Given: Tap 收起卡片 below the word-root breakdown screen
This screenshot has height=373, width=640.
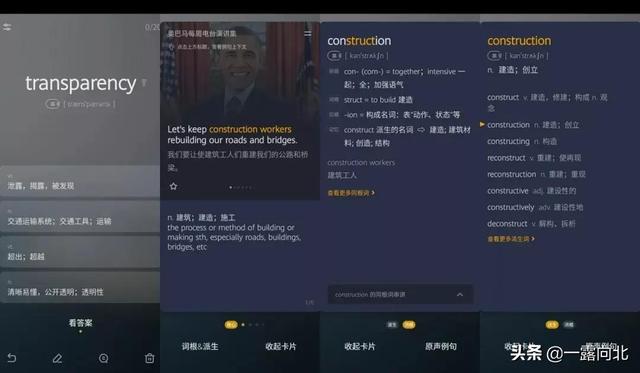Looking at the screenshot, I should 360,346.
